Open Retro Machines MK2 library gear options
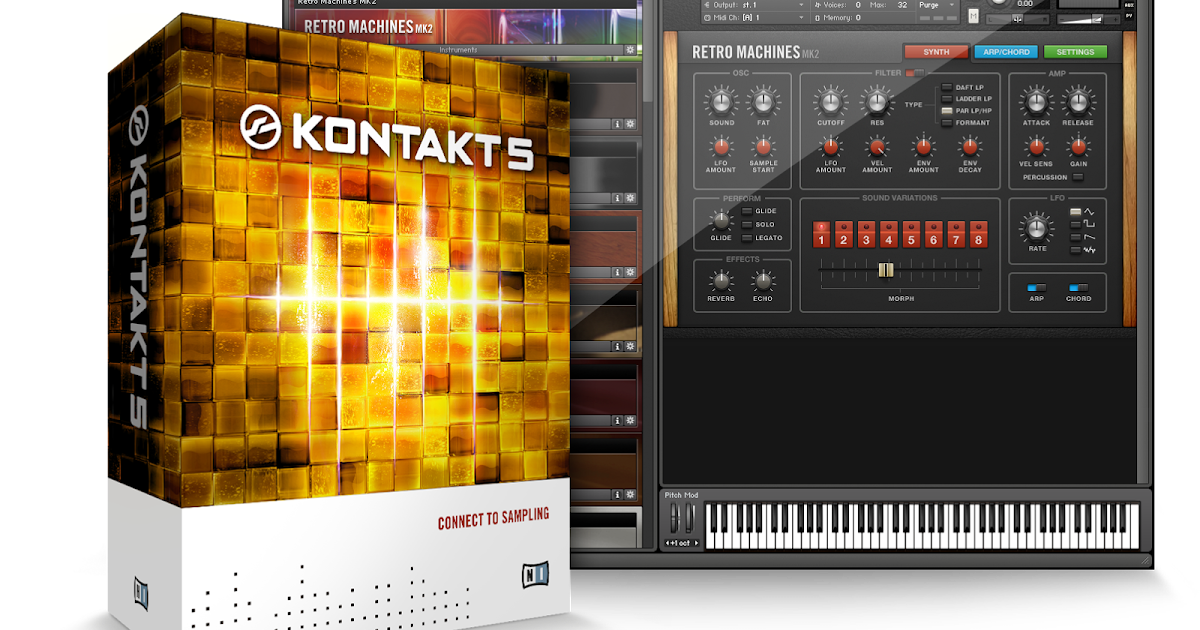 click(x=630, y=49)
